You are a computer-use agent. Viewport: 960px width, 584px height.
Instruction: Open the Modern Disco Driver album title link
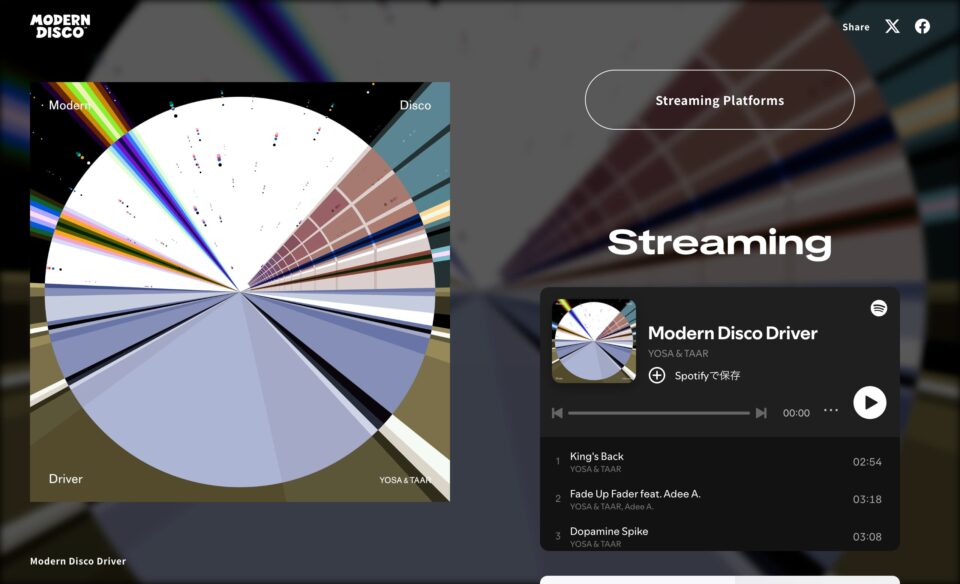click(732, 333)
